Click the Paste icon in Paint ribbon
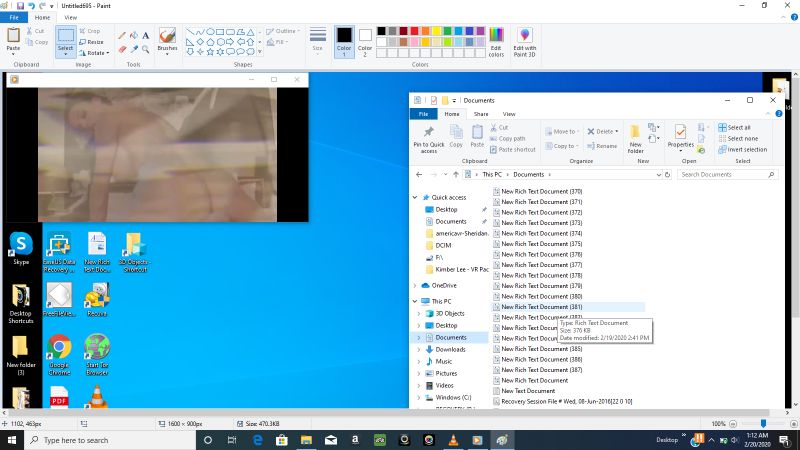This screenshot has height=450, width=800. 13,35
